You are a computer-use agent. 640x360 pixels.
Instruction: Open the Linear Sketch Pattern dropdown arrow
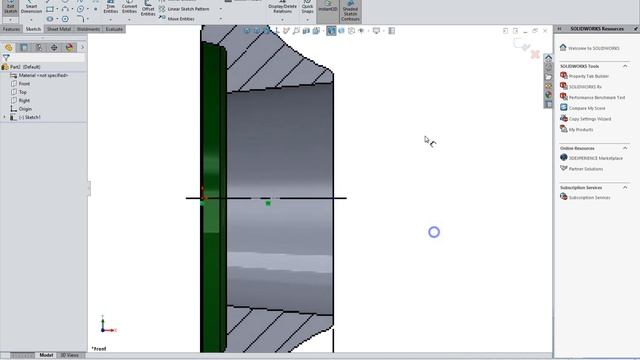(221, 9)
